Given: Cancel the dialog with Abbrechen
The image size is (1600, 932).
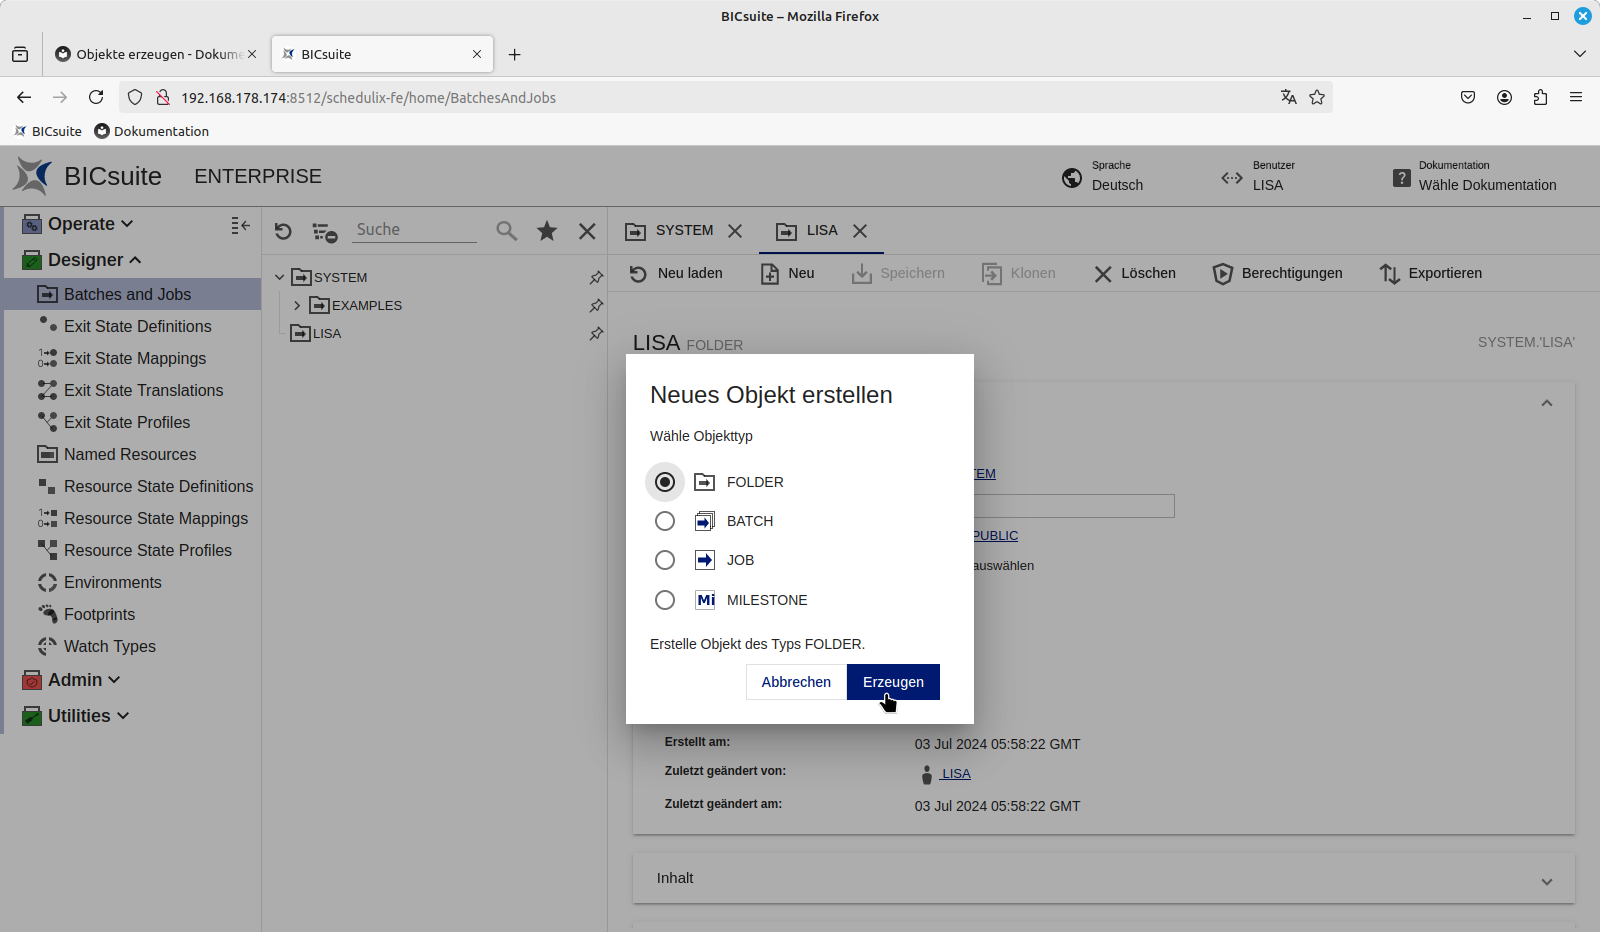Looking at the screenshot, I should tap(795, 681).
